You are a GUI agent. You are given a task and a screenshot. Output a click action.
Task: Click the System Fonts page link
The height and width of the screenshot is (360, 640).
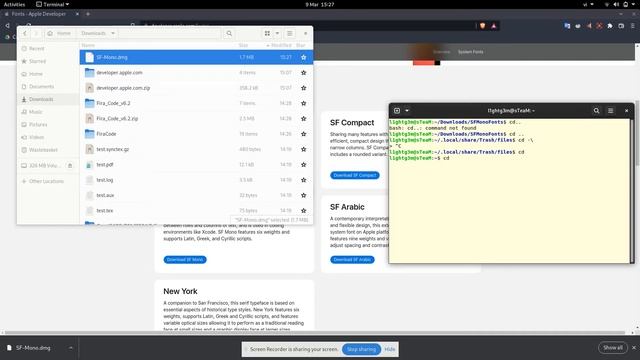pos(470,52)
